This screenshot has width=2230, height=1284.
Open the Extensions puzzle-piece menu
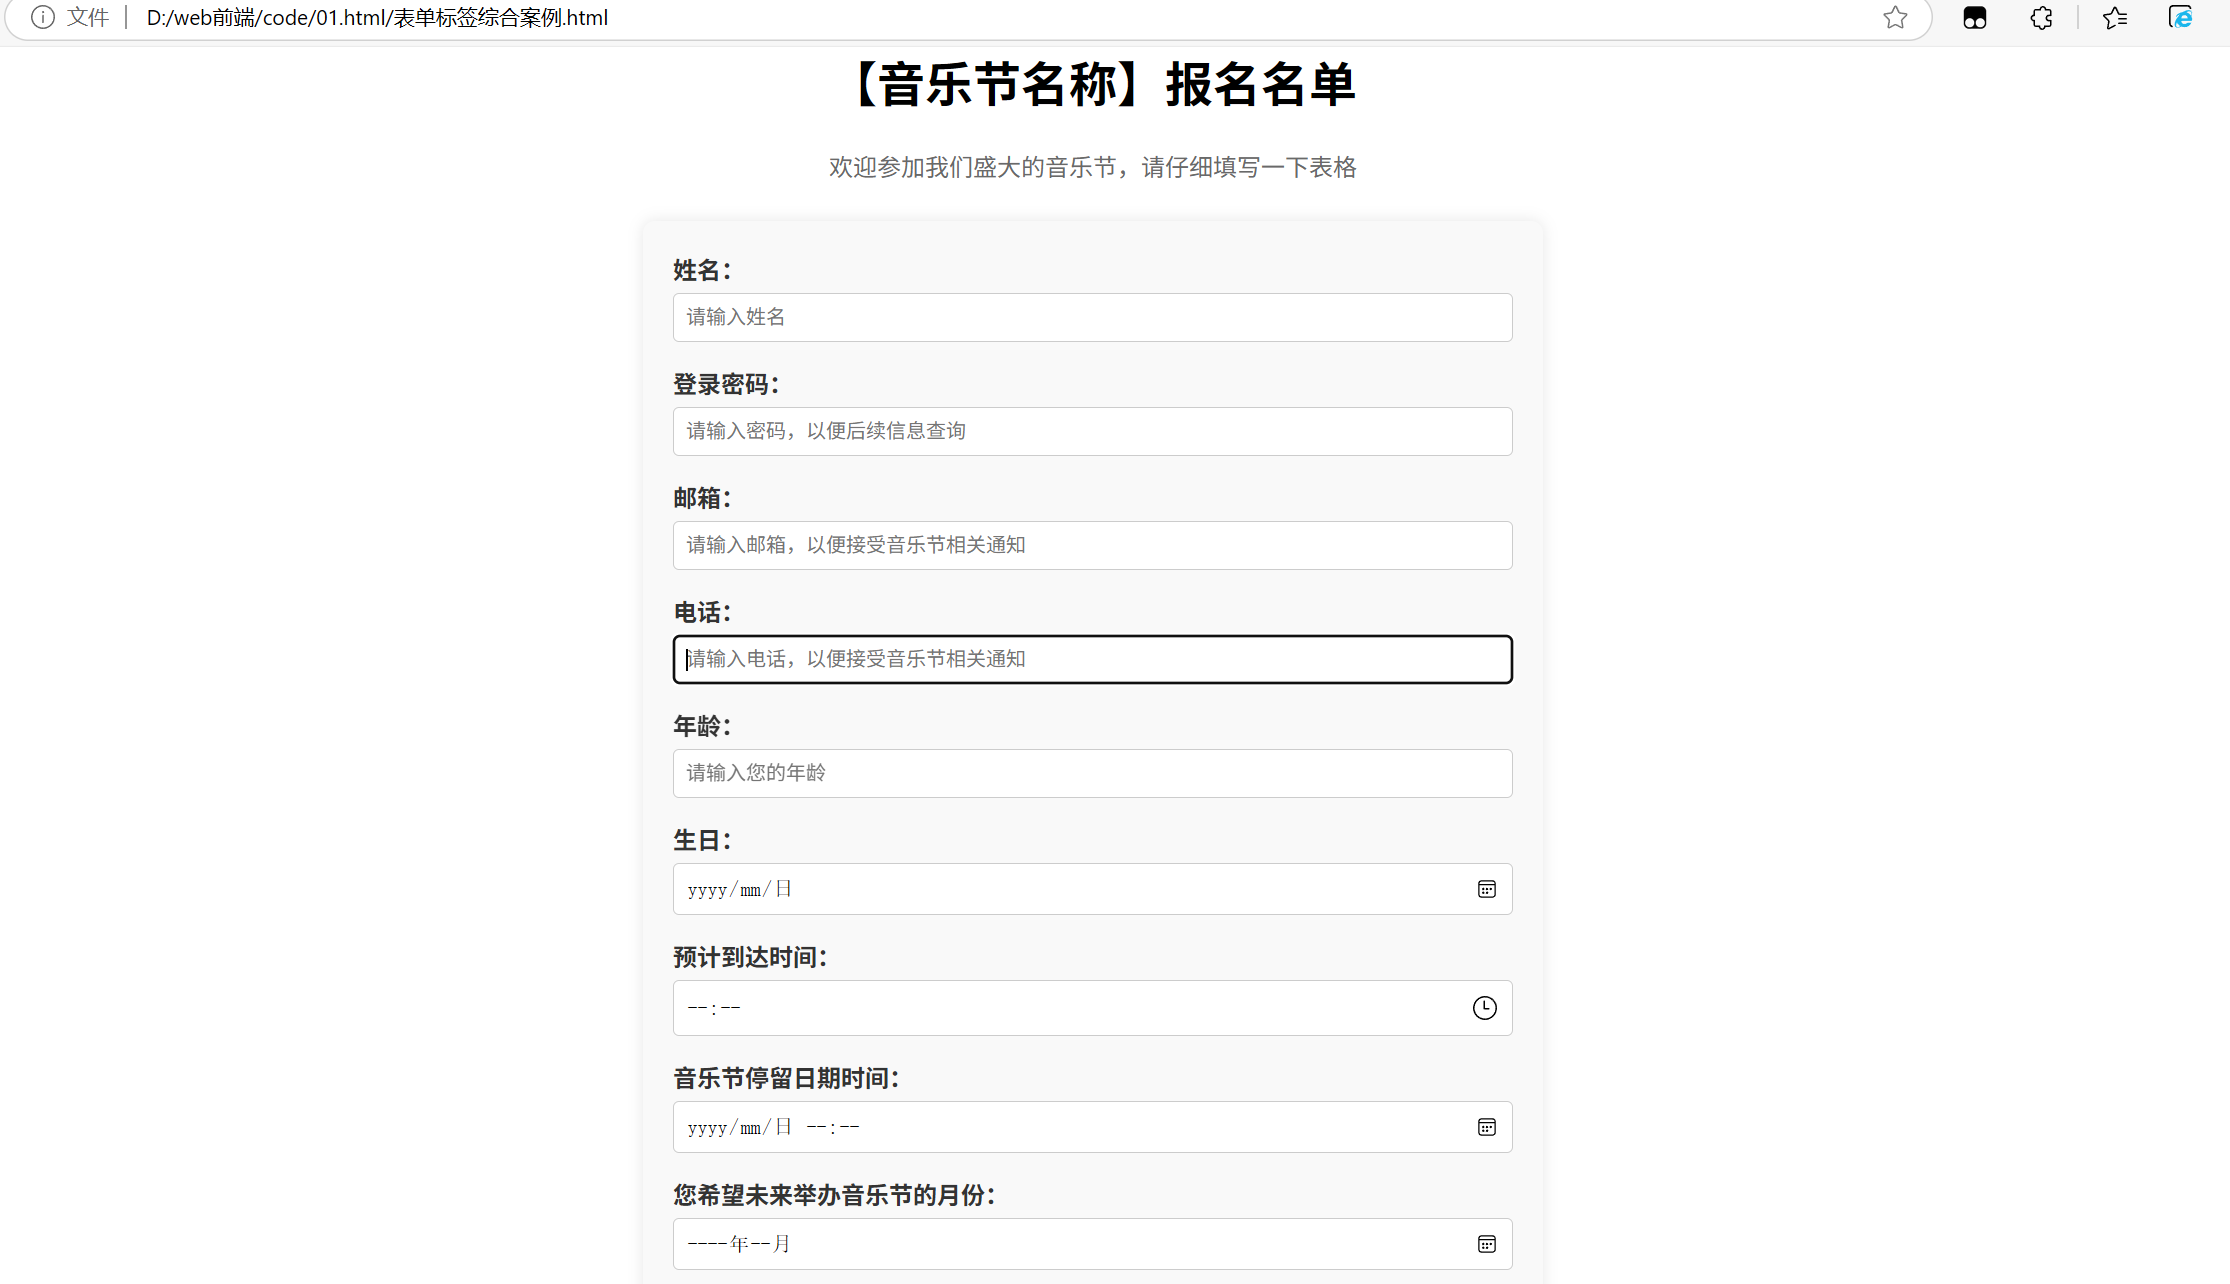(x=2041, y=17)
